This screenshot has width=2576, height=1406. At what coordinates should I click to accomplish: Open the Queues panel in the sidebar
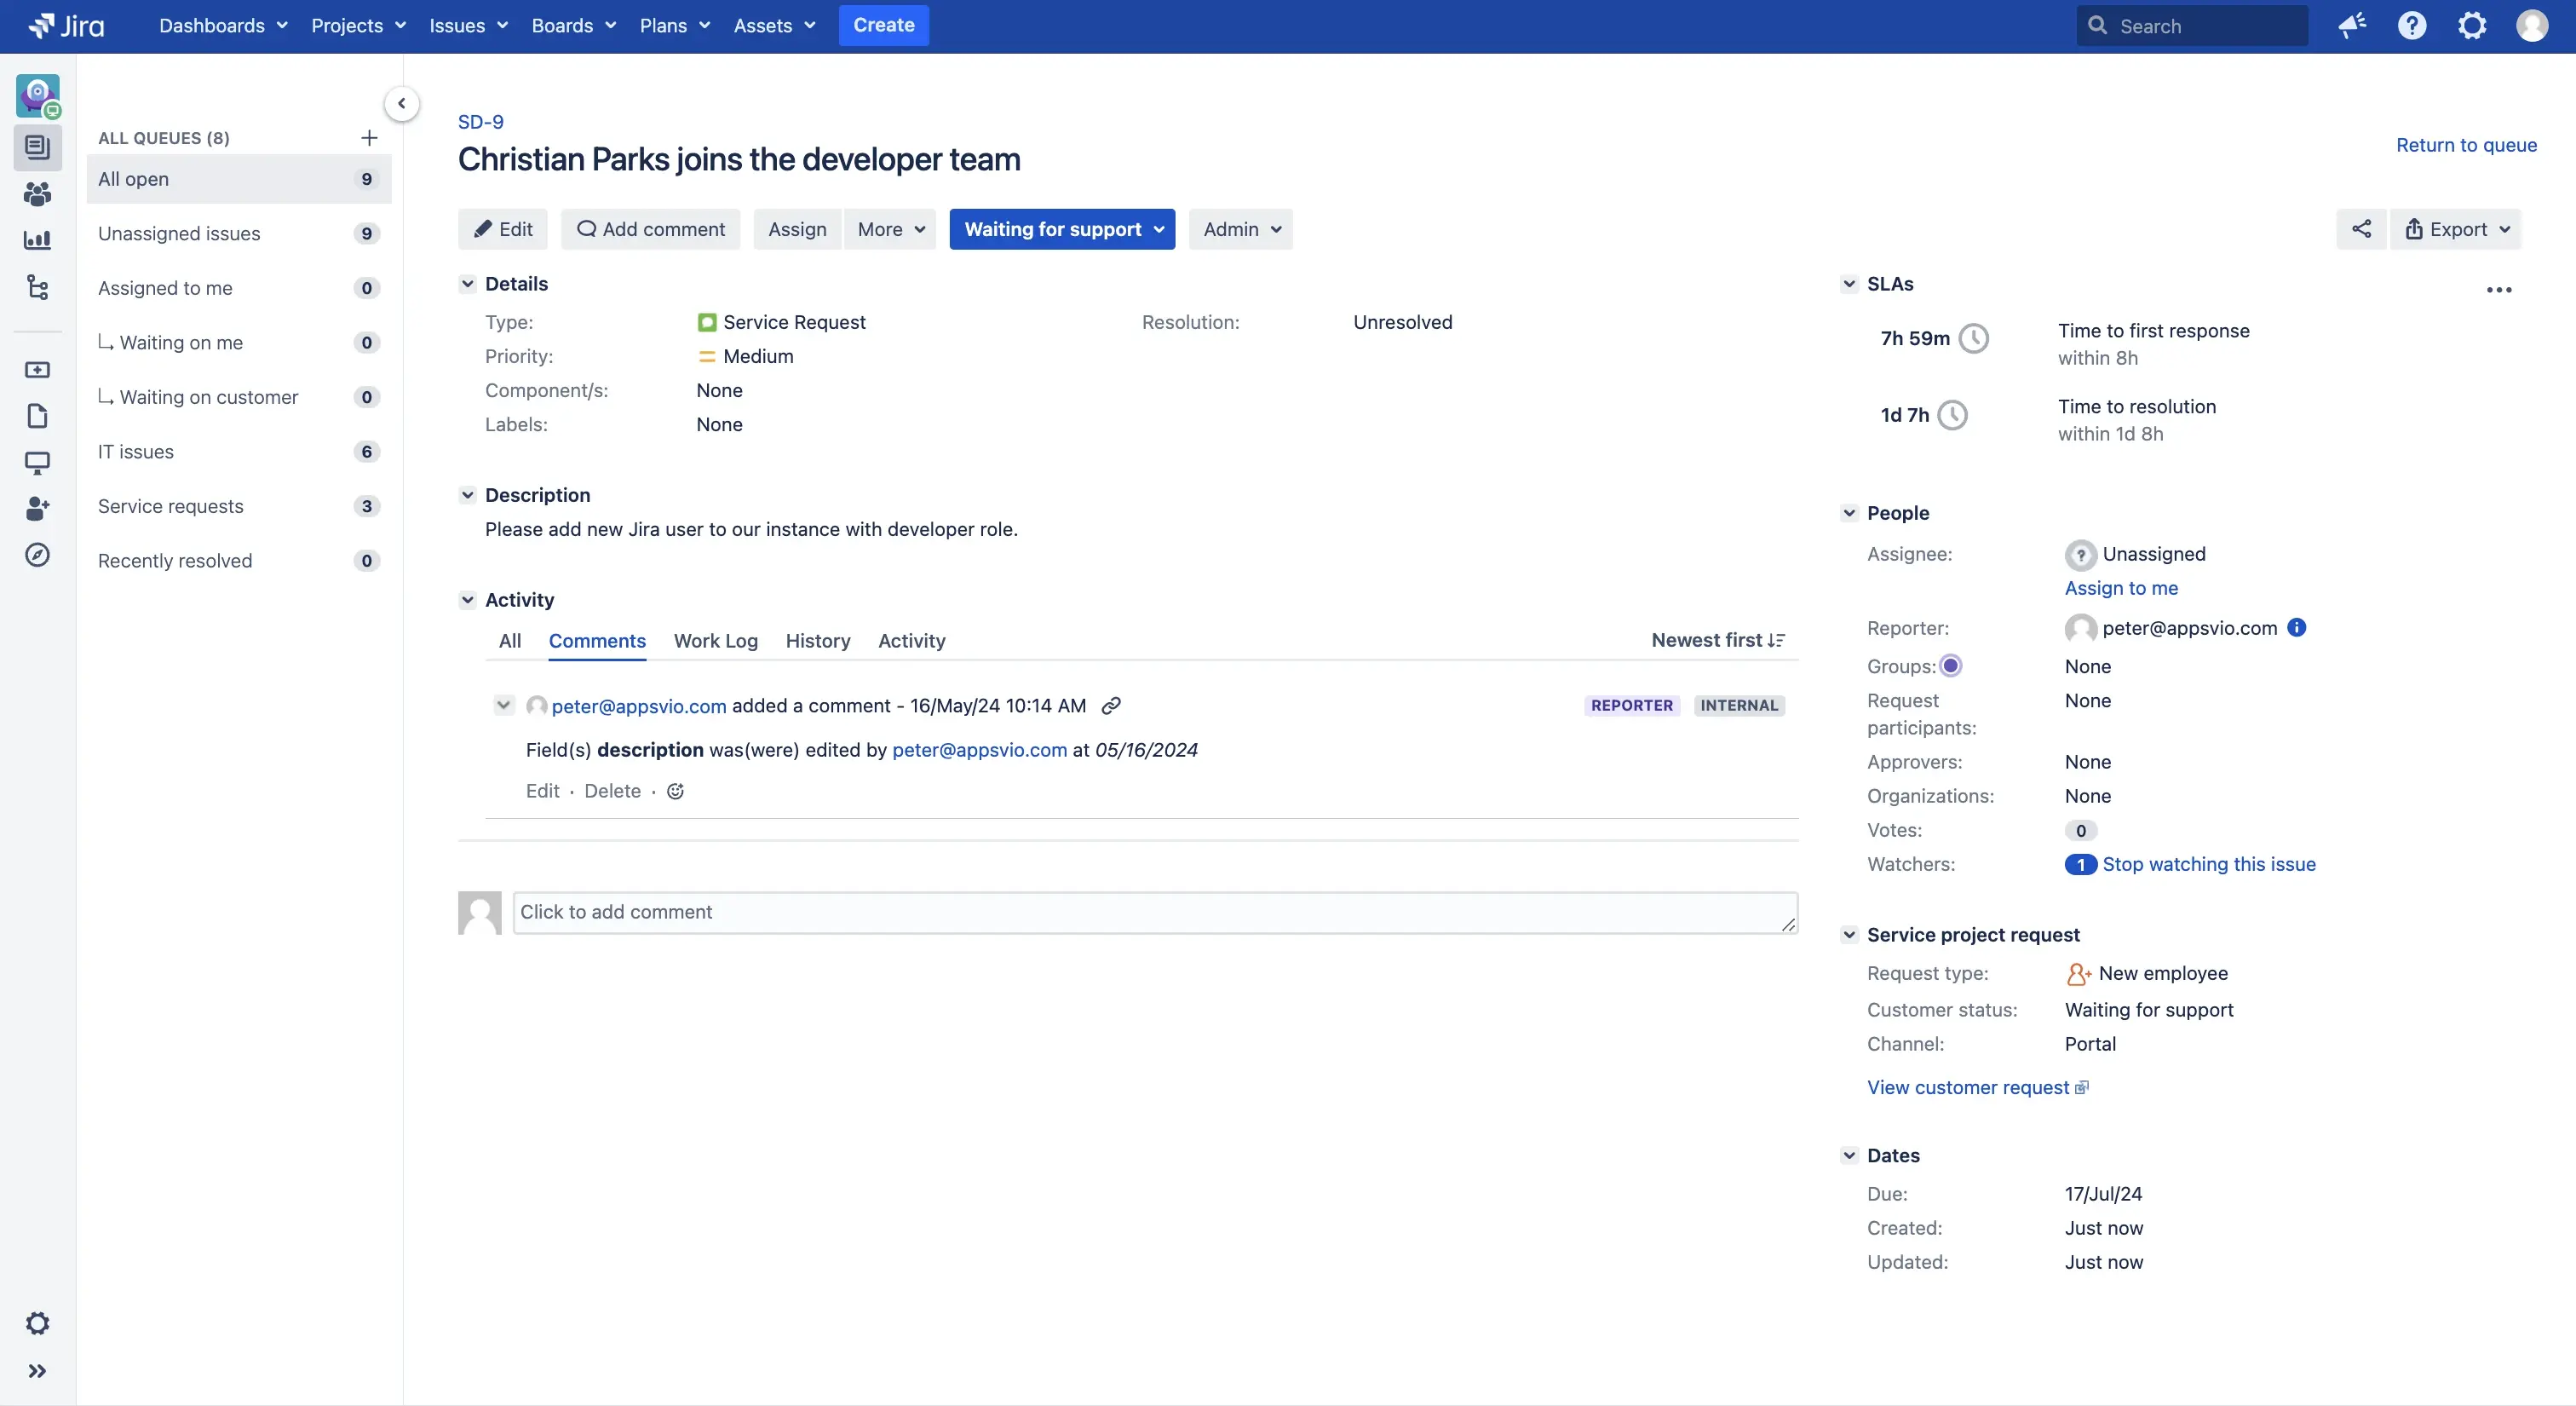pos(37,148)
